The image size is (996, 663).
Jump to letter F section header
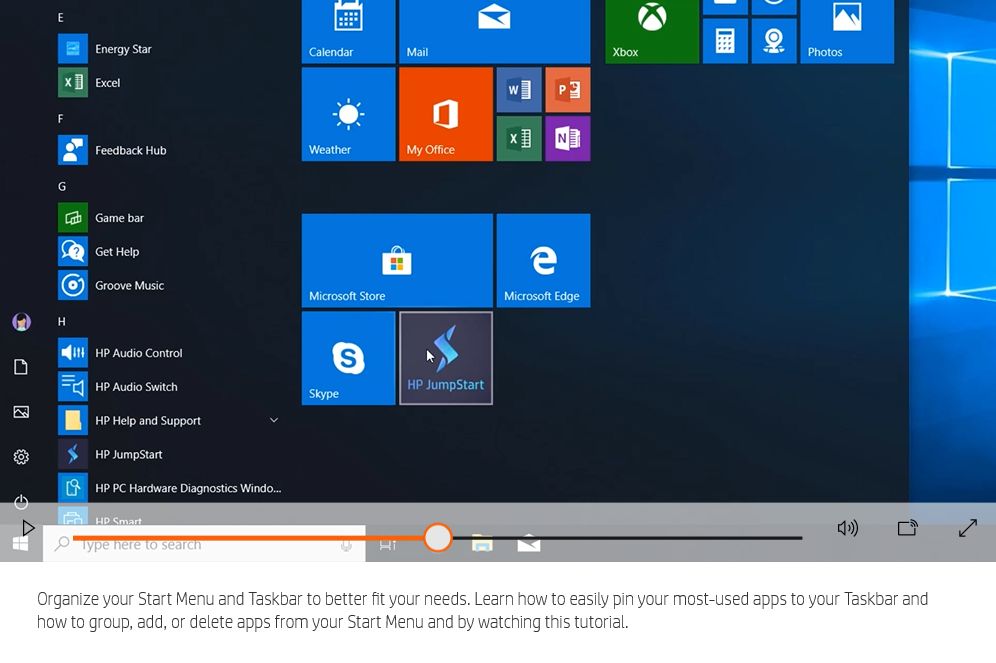61,119
